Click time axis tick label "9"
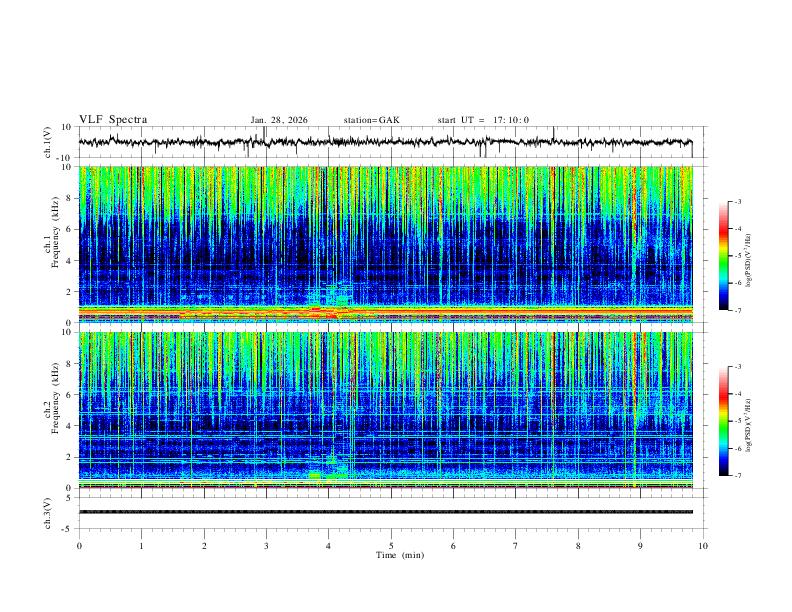Image resolution: width=792 pixels, height=612 pixels. (x=640, y=546)
